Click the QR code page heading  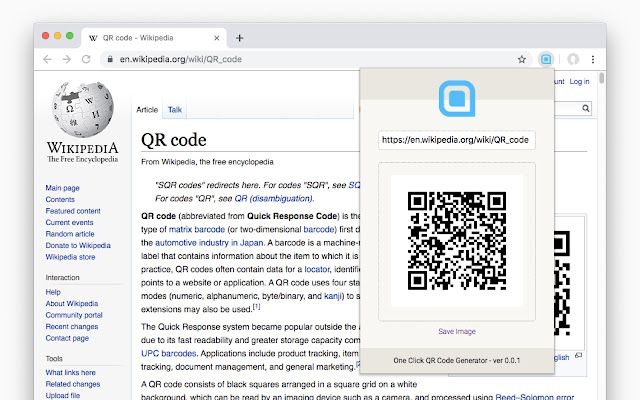click(173, 140)
